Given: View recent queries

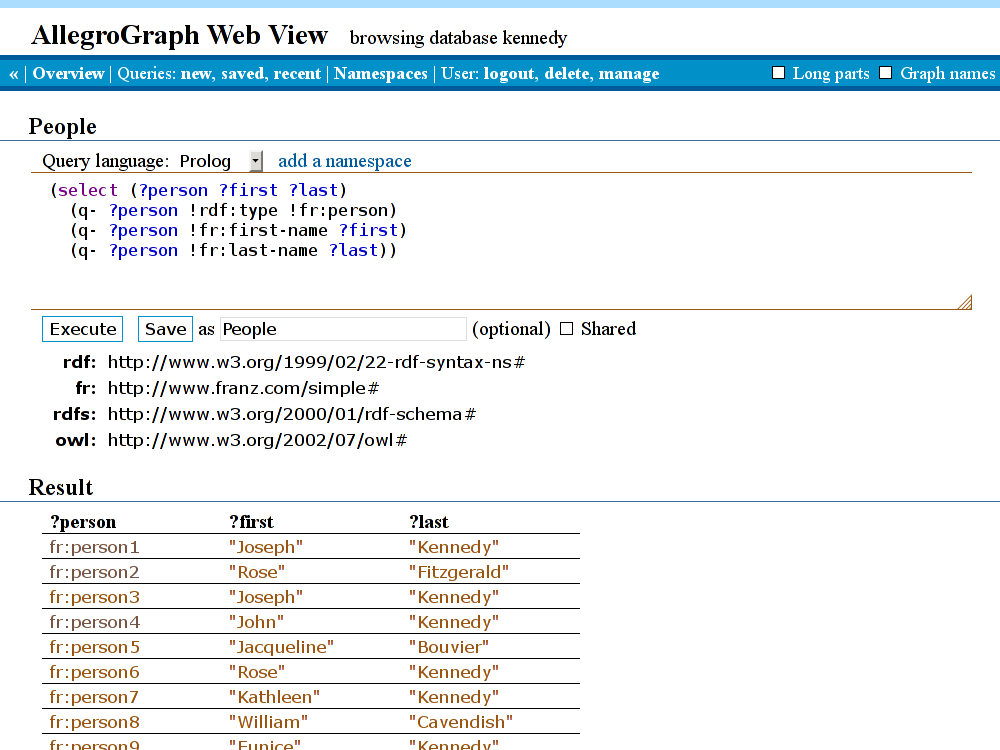Looking at the screenshot, I should (297, 74).
